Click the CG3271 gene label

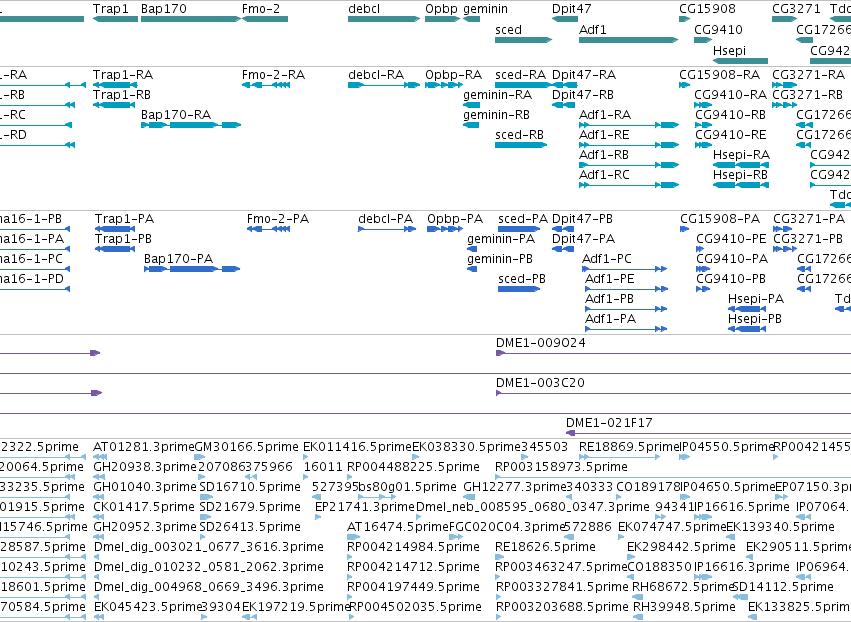(x=796, y=9)
